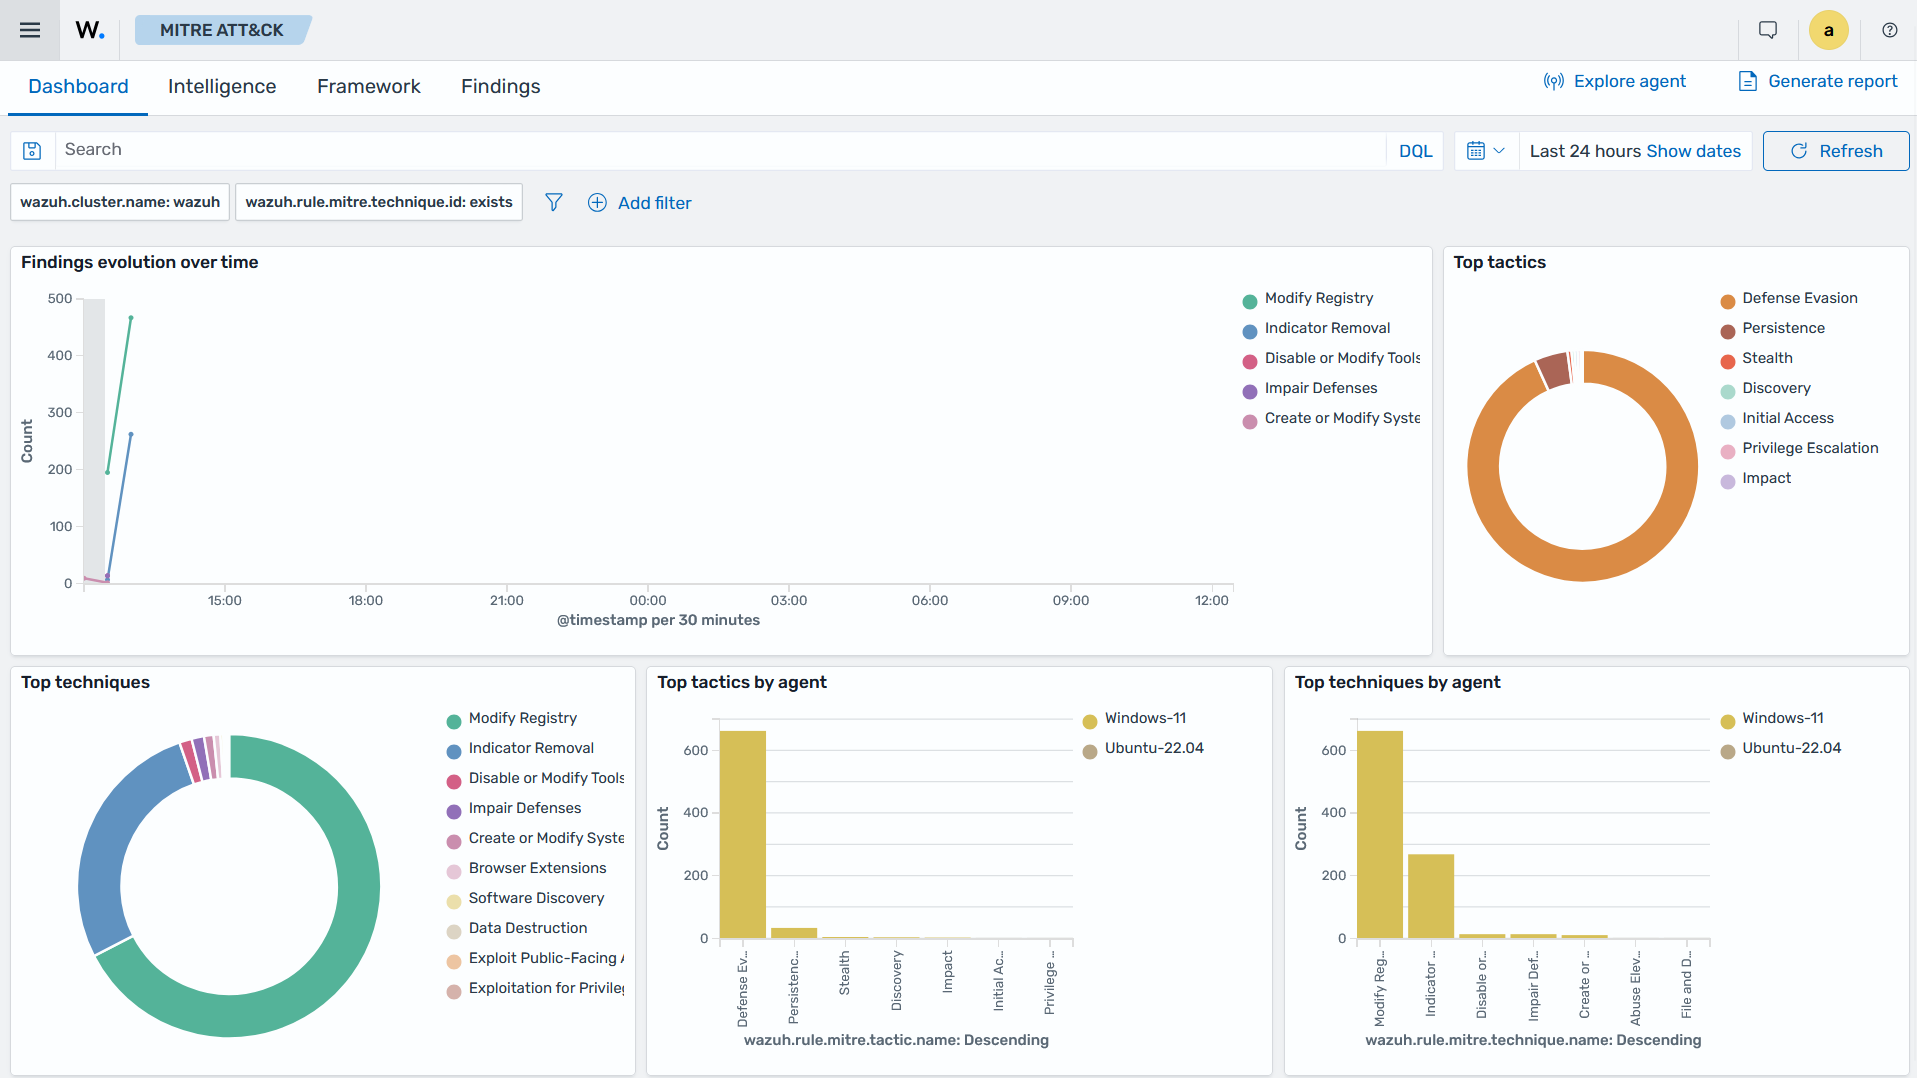Click the Explore agent button
The image size is (1917, 1078).
coord(1614,81)
